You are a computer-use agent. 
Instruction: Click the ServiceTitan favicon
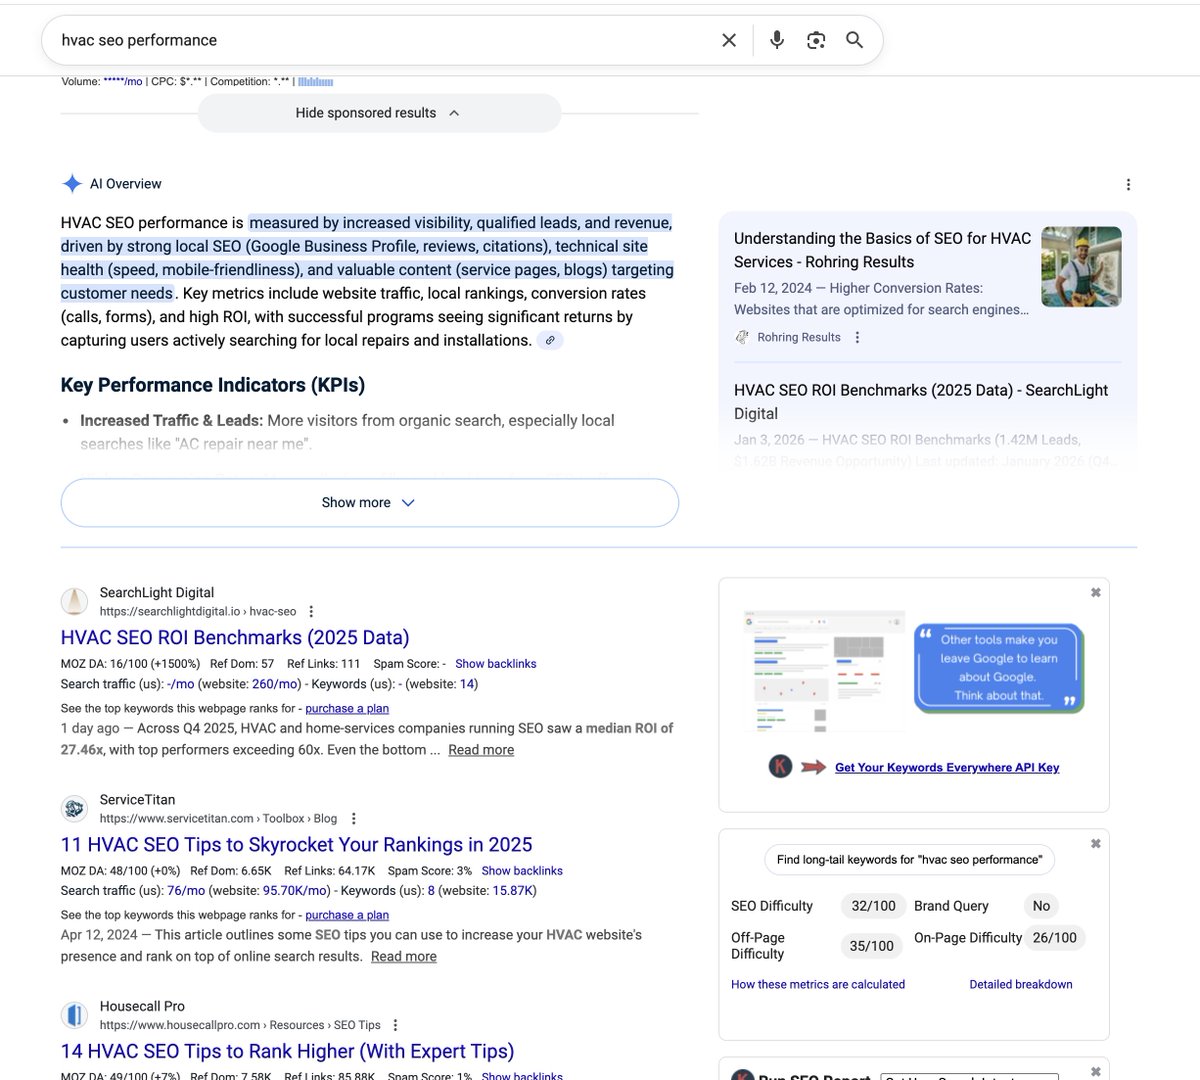click(x=74, y=808)
